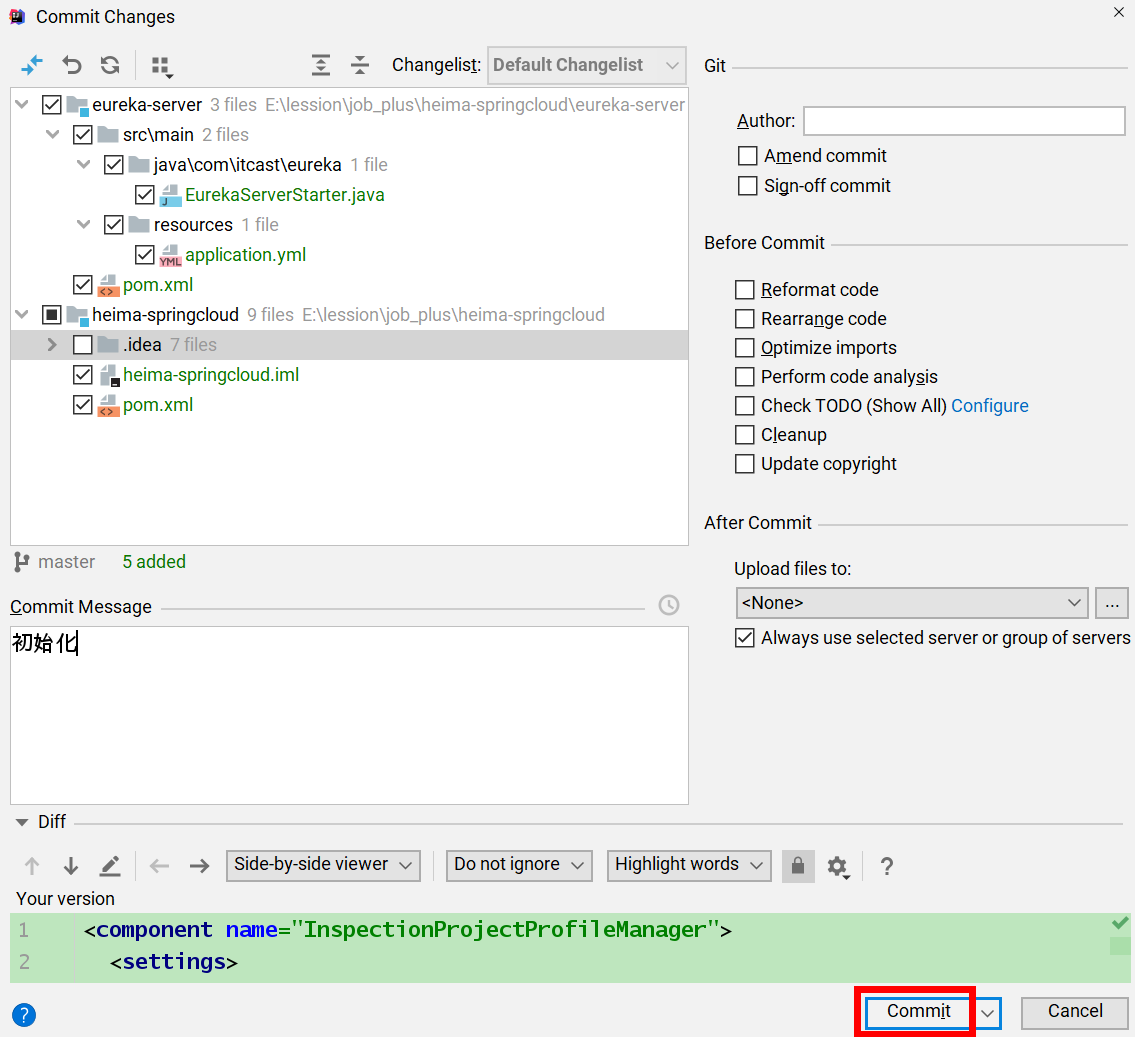1135x1037 pixels.
Task: Check the .idea folder checkbox
Action: coord(83,344)
